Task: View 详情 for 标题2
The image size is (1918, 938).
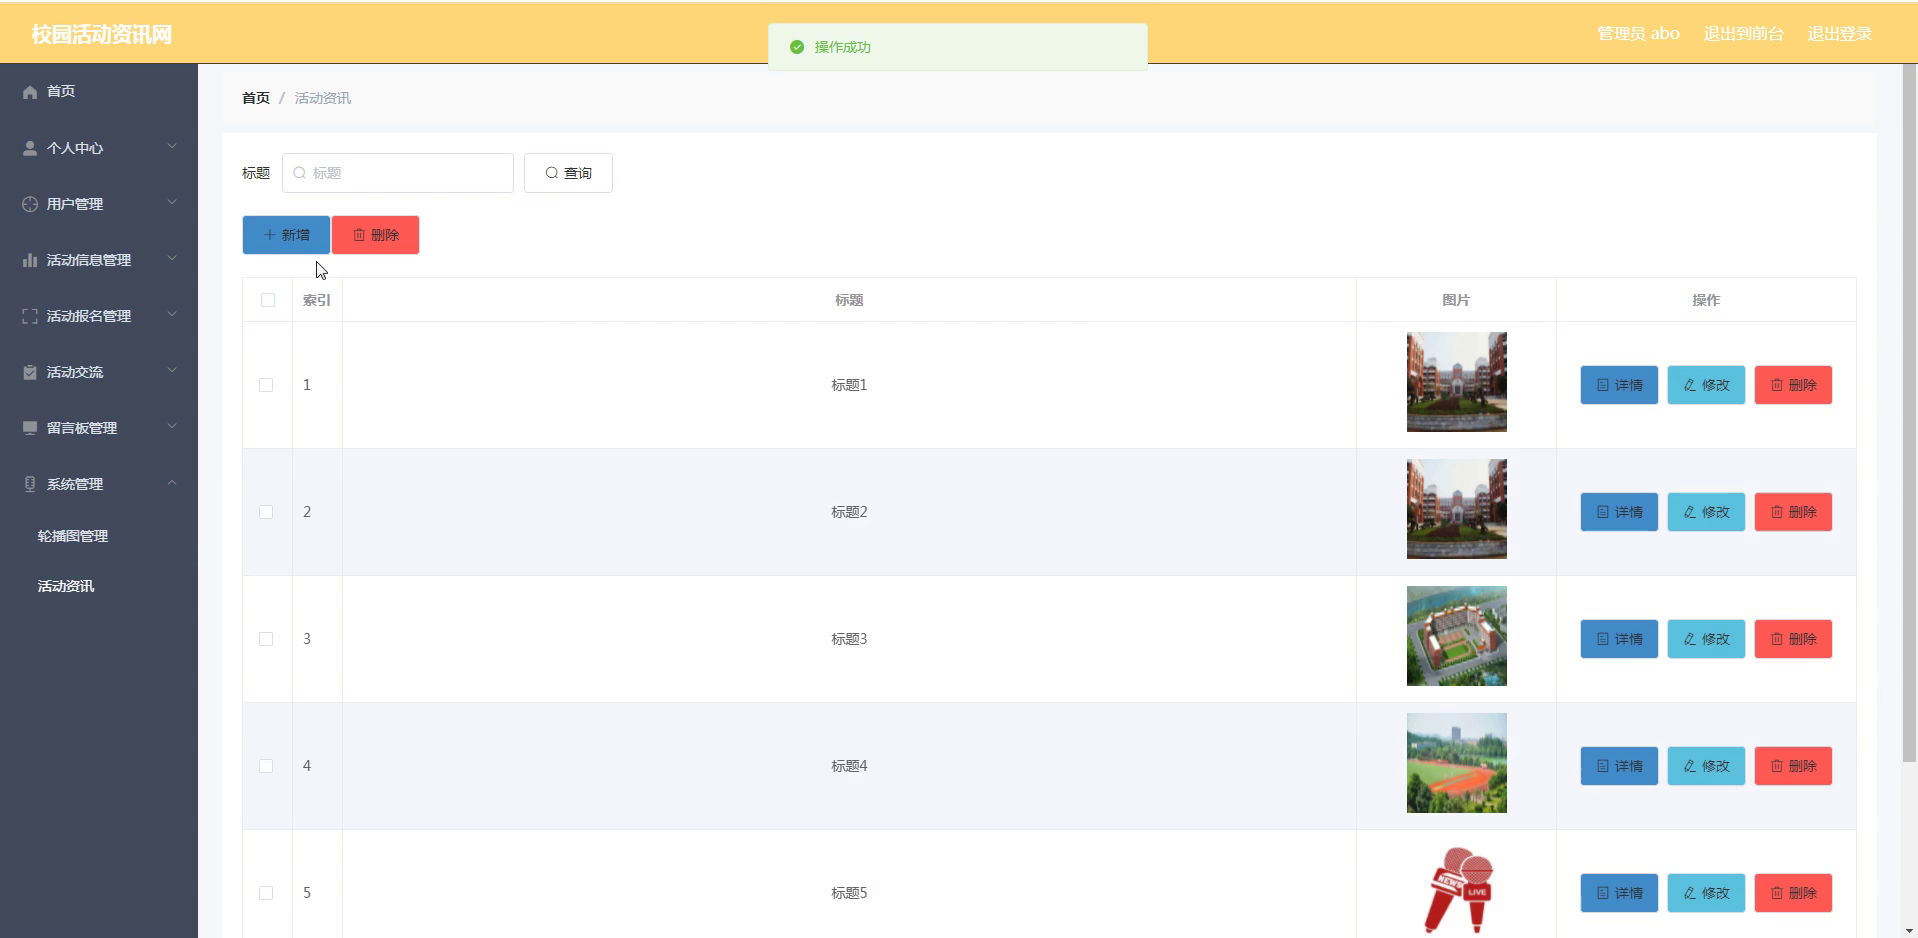Action: (x=1619, y=512)
